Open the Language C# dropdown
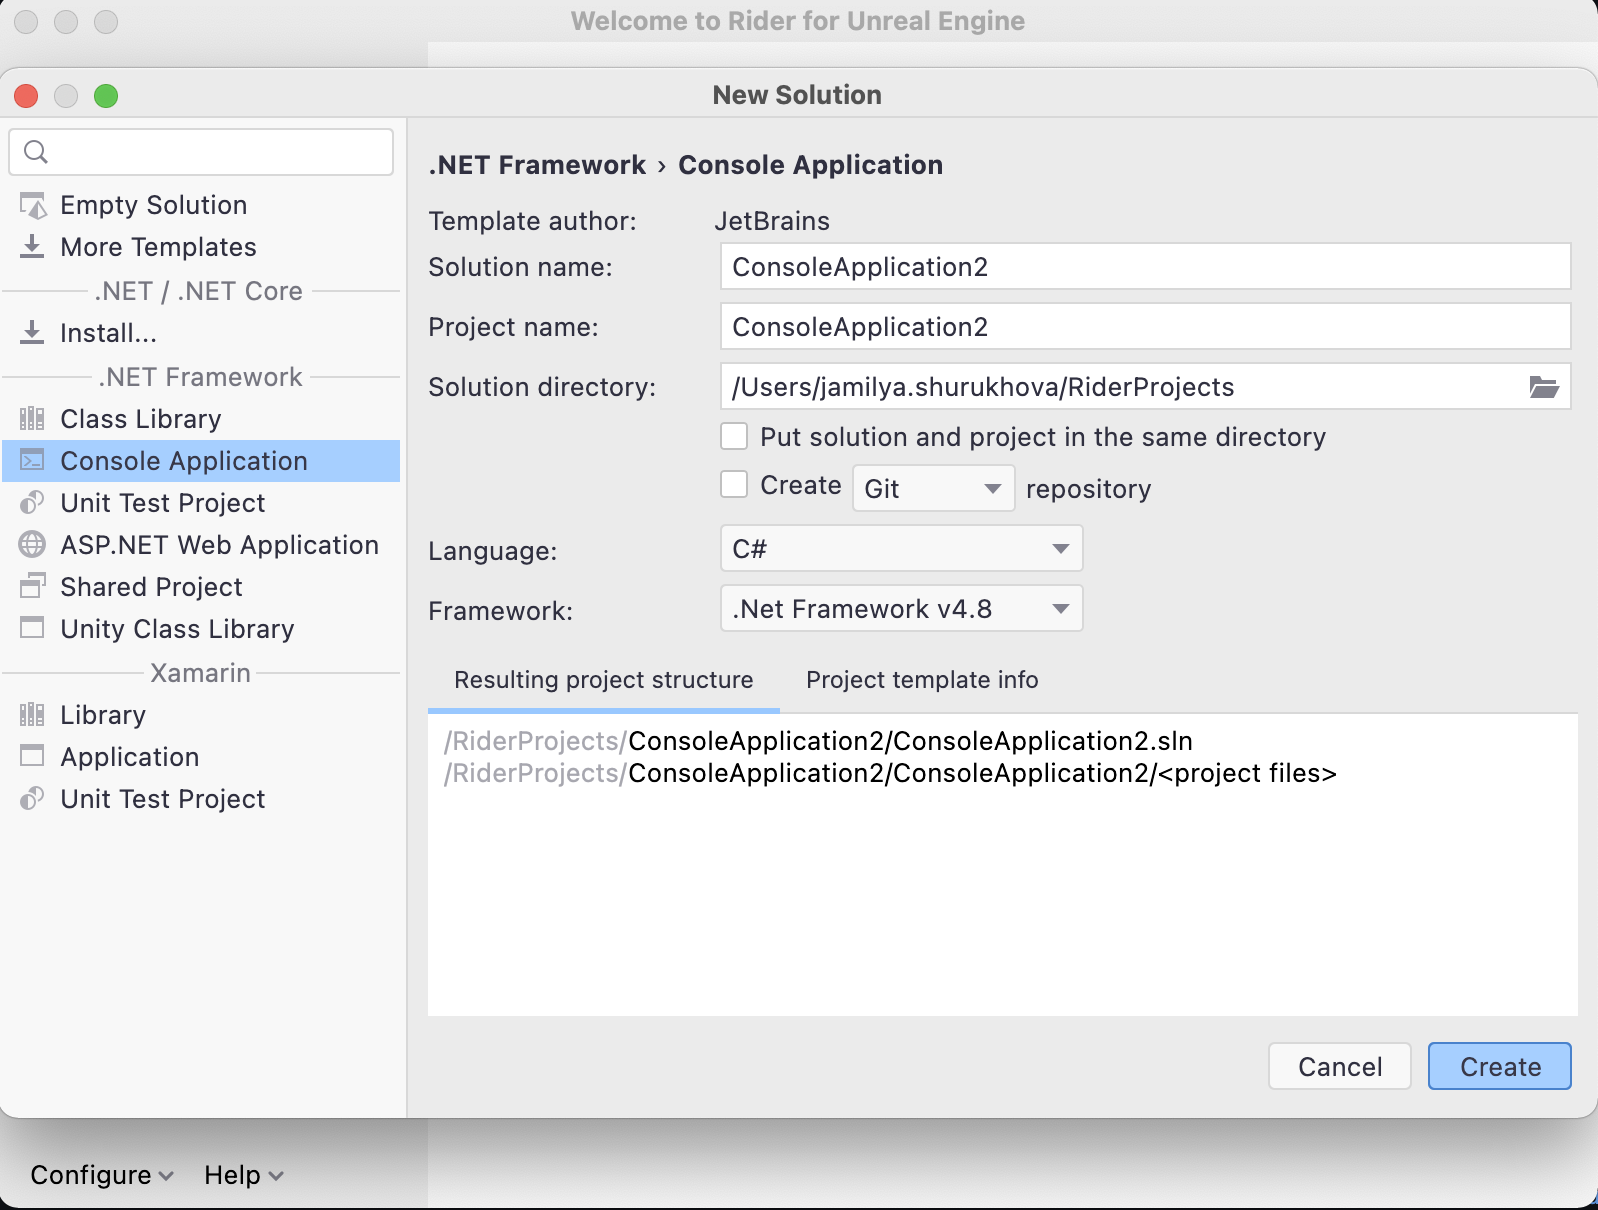This screenshot has width=1598, height=1210. coord(902,549)
